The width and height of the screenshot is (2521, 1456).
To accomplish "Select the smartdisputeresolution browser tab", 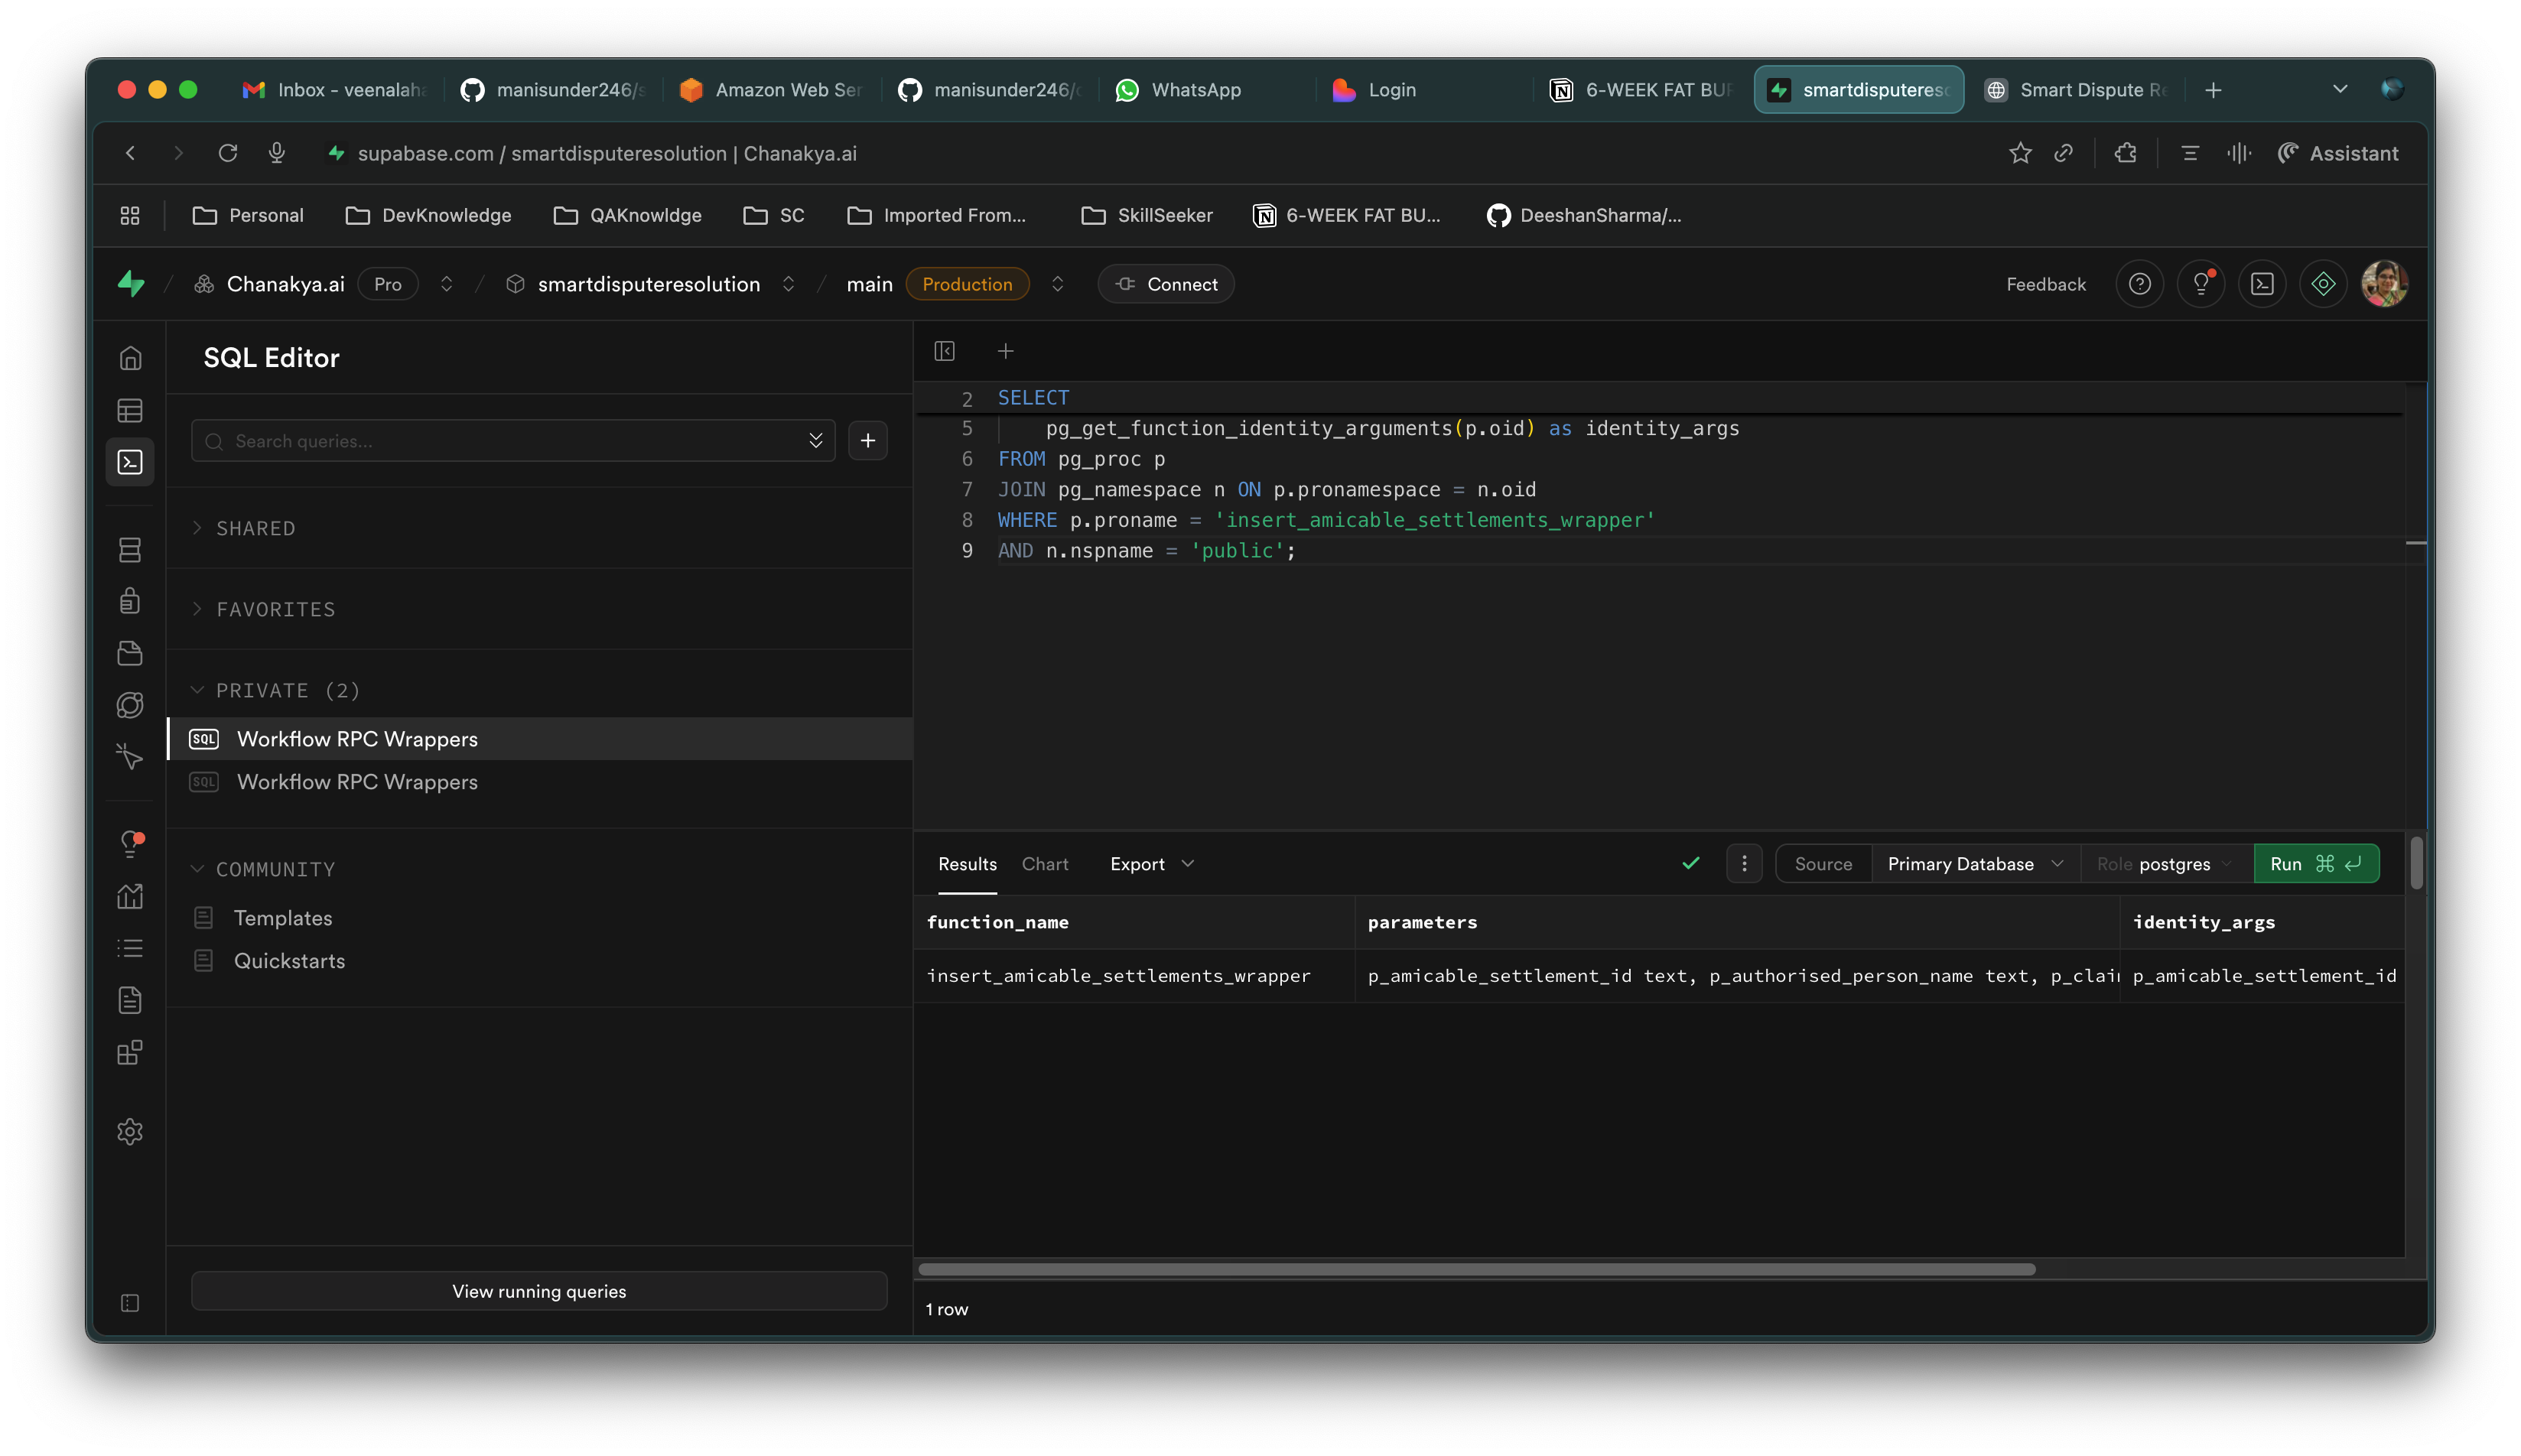I will click(x=1858, y=89).
